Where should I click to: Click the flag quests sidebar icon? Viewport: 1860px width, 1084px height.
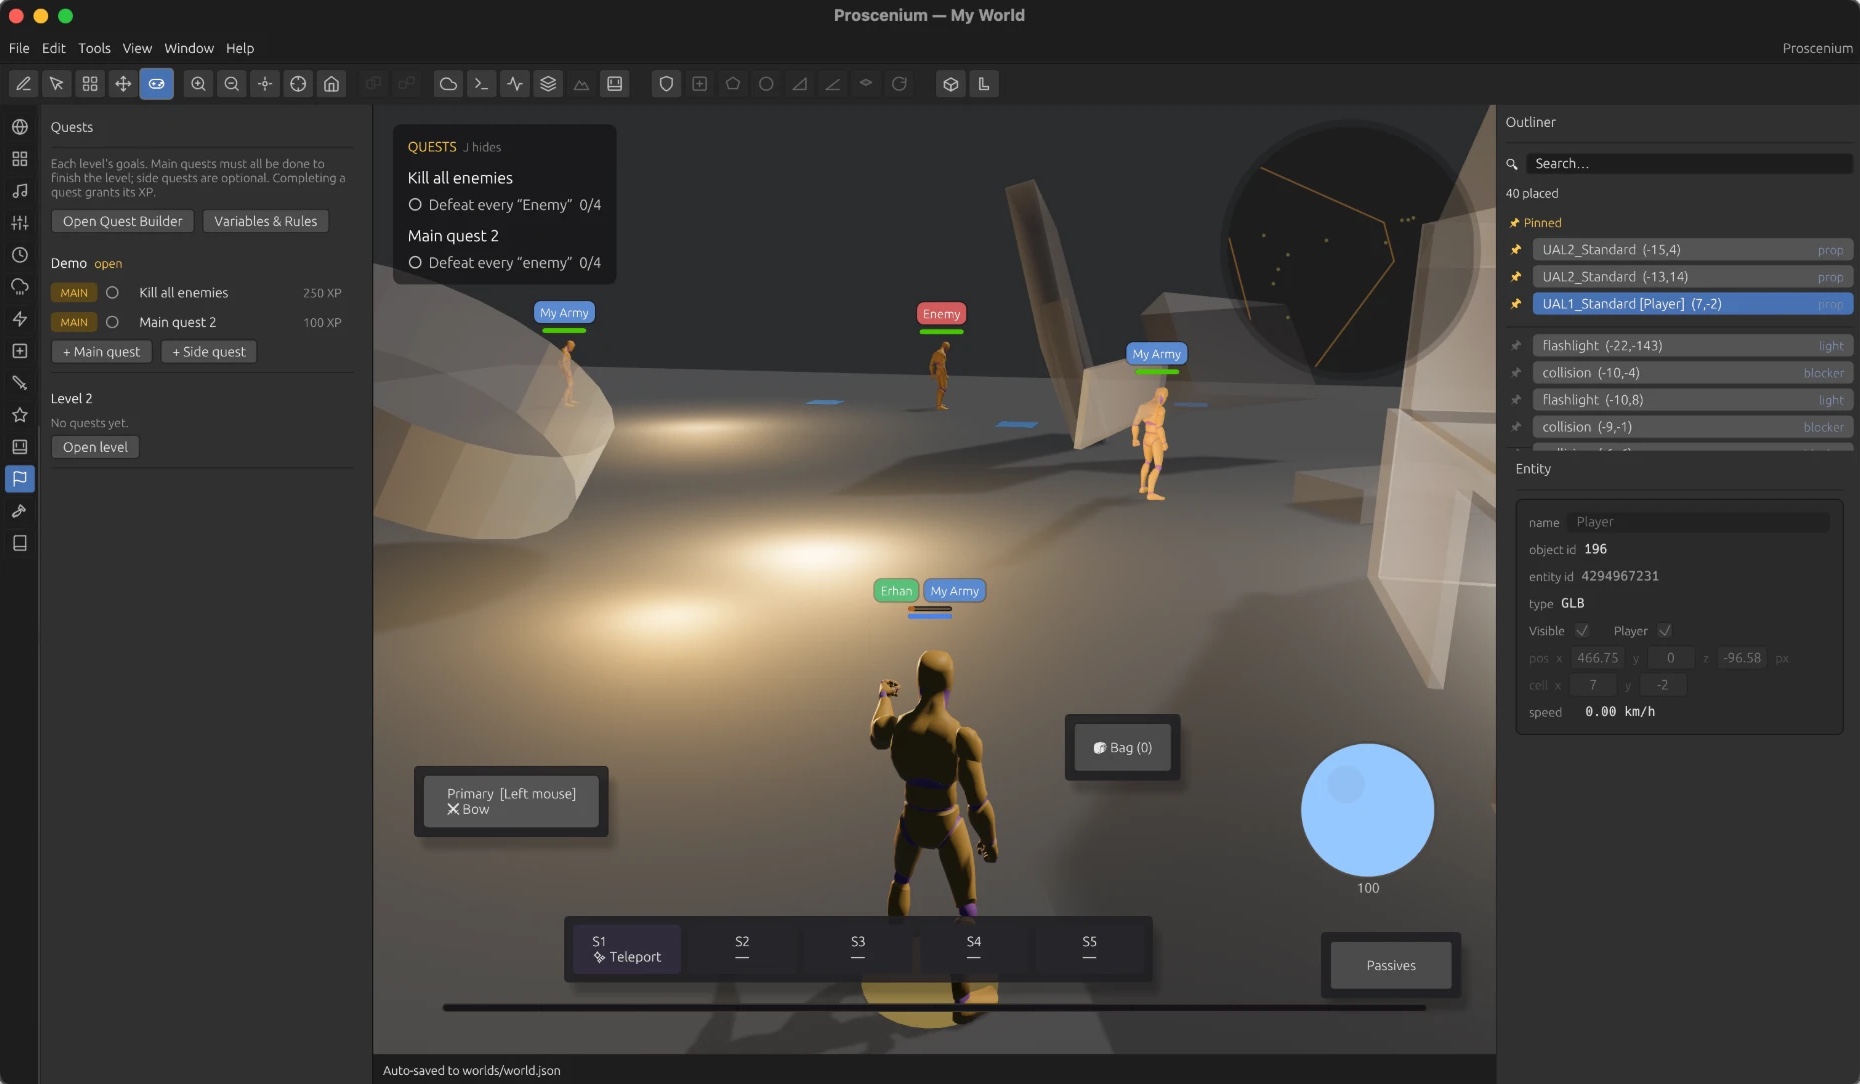pyautogui.click(x=19, y=479)
